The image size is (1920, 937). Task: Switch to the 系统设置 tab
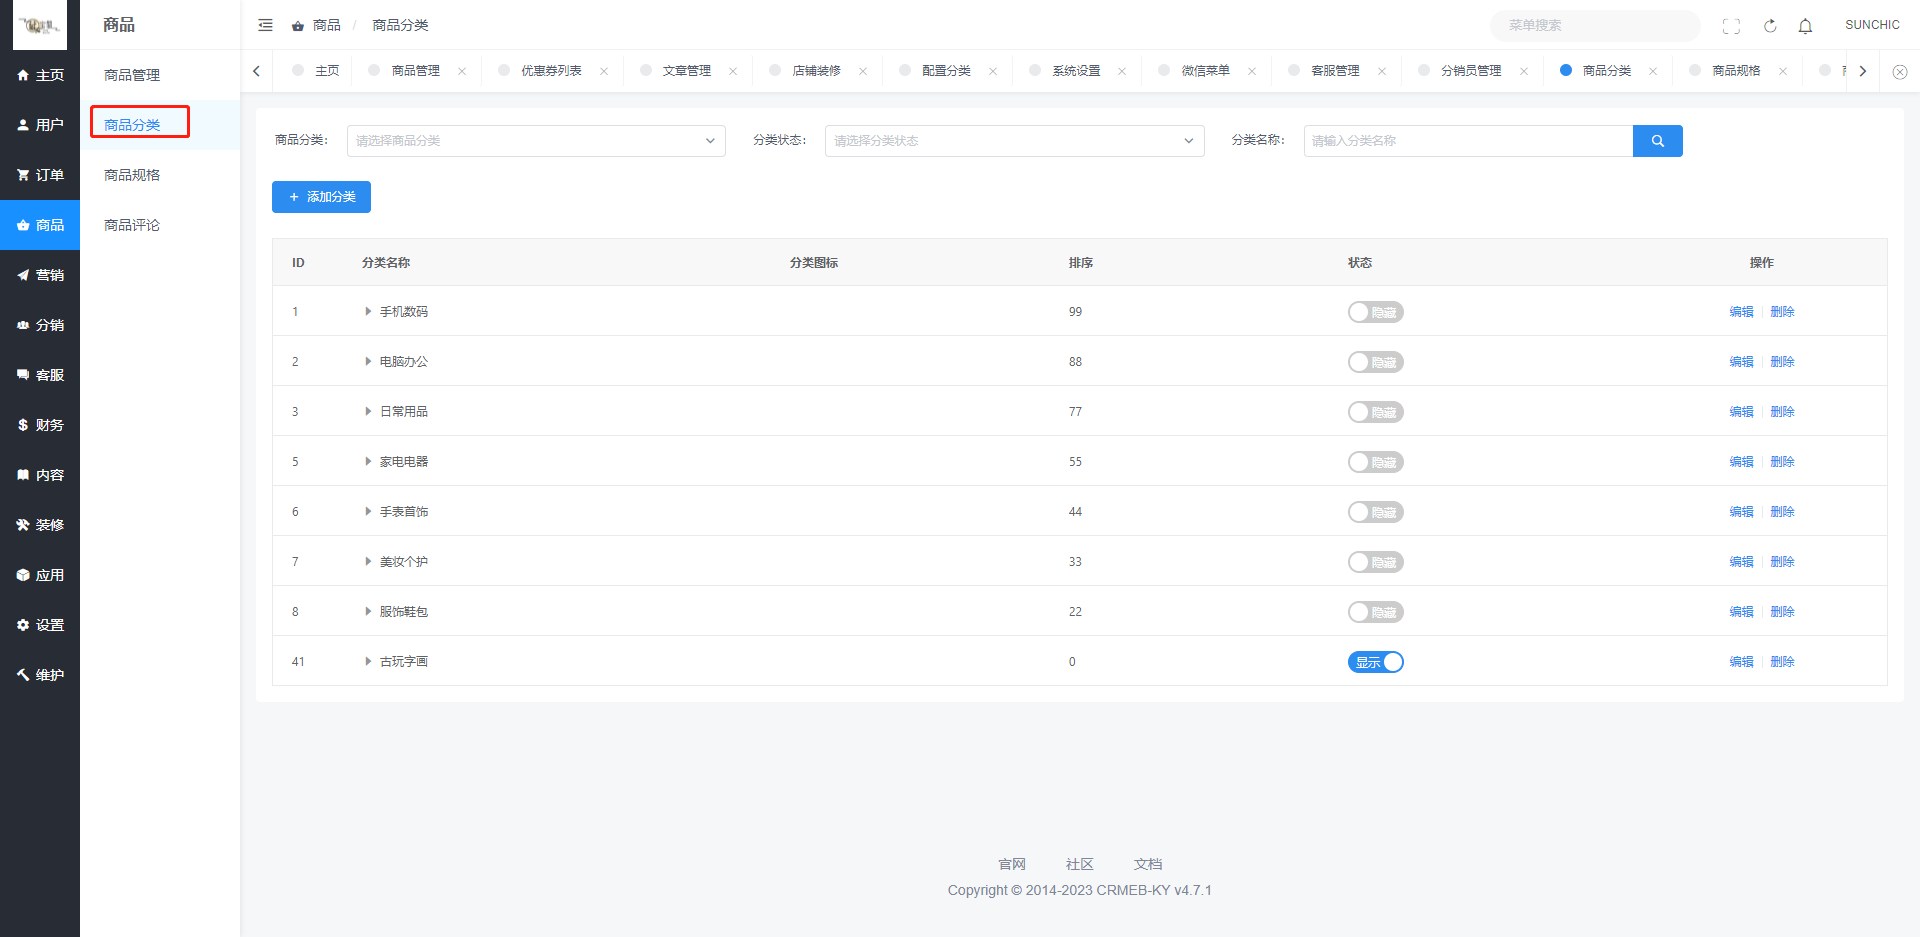coord(1076,71)
